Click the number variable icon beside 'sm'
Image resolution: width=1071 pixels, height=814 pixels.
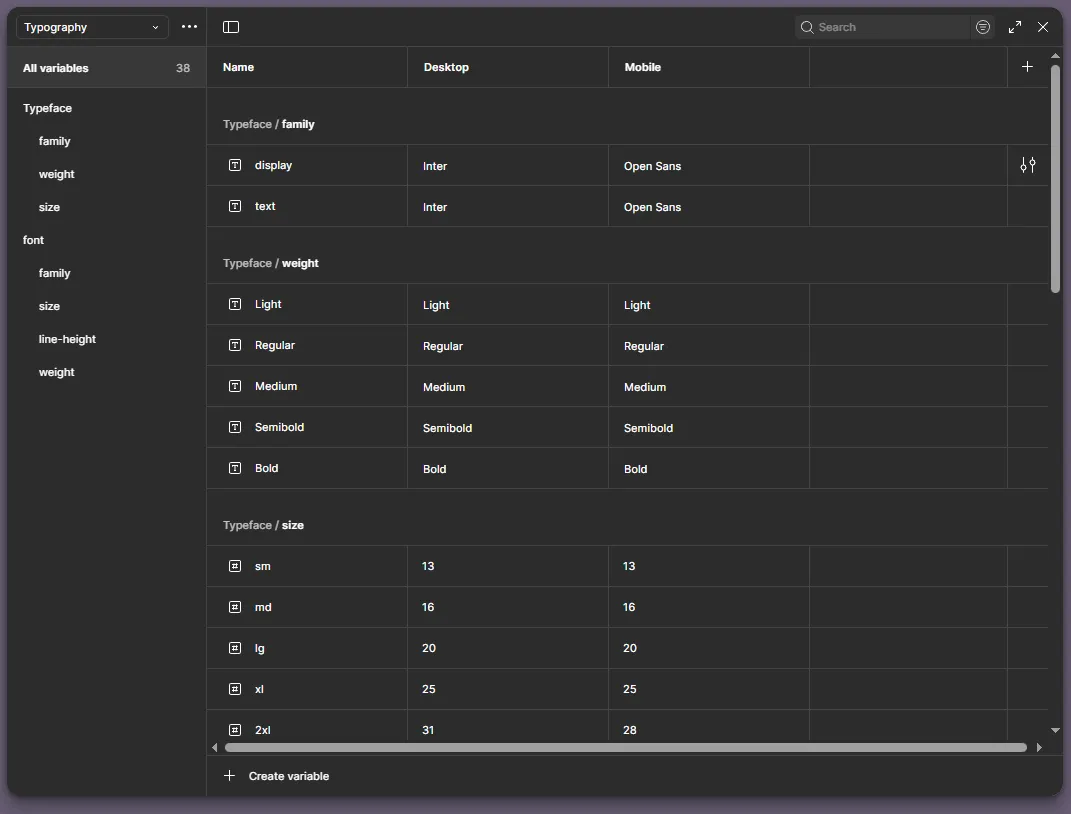click(235, 566)
